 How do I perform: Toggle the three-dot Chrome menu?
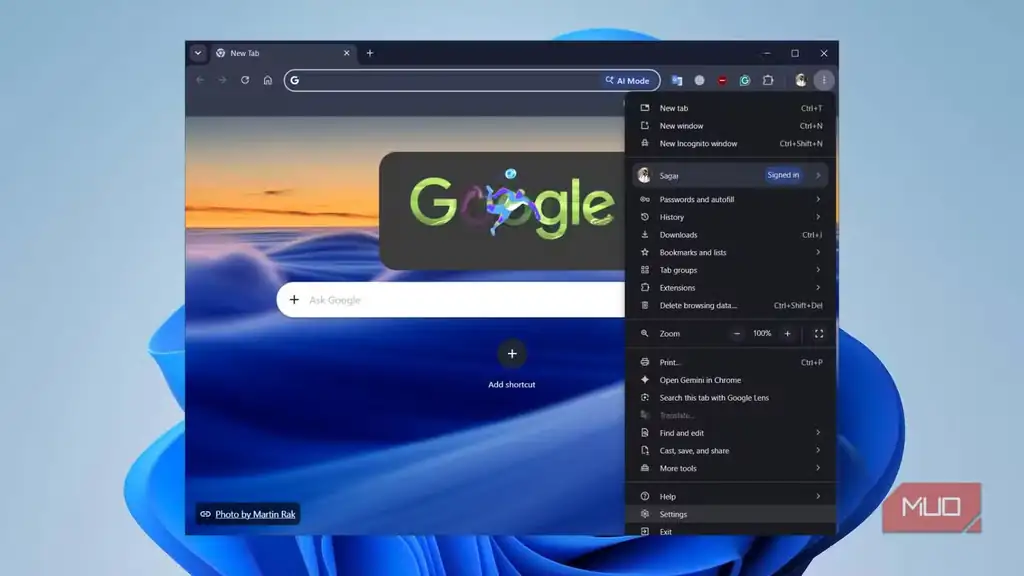click(824, 80)
